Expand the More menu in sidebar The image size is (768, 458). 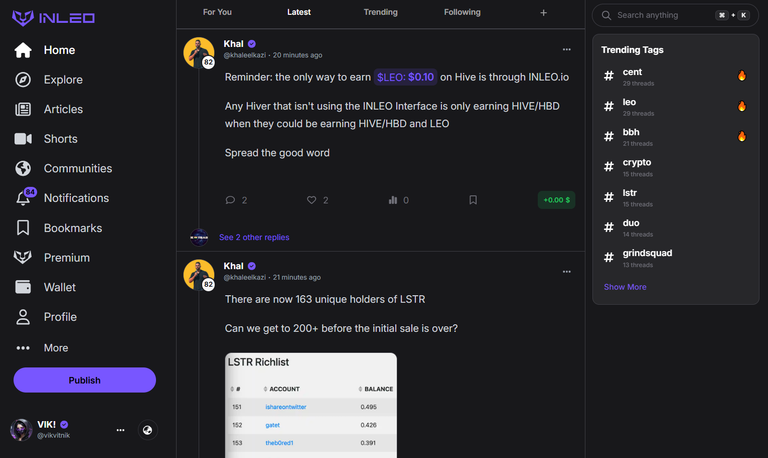(42, 348)
